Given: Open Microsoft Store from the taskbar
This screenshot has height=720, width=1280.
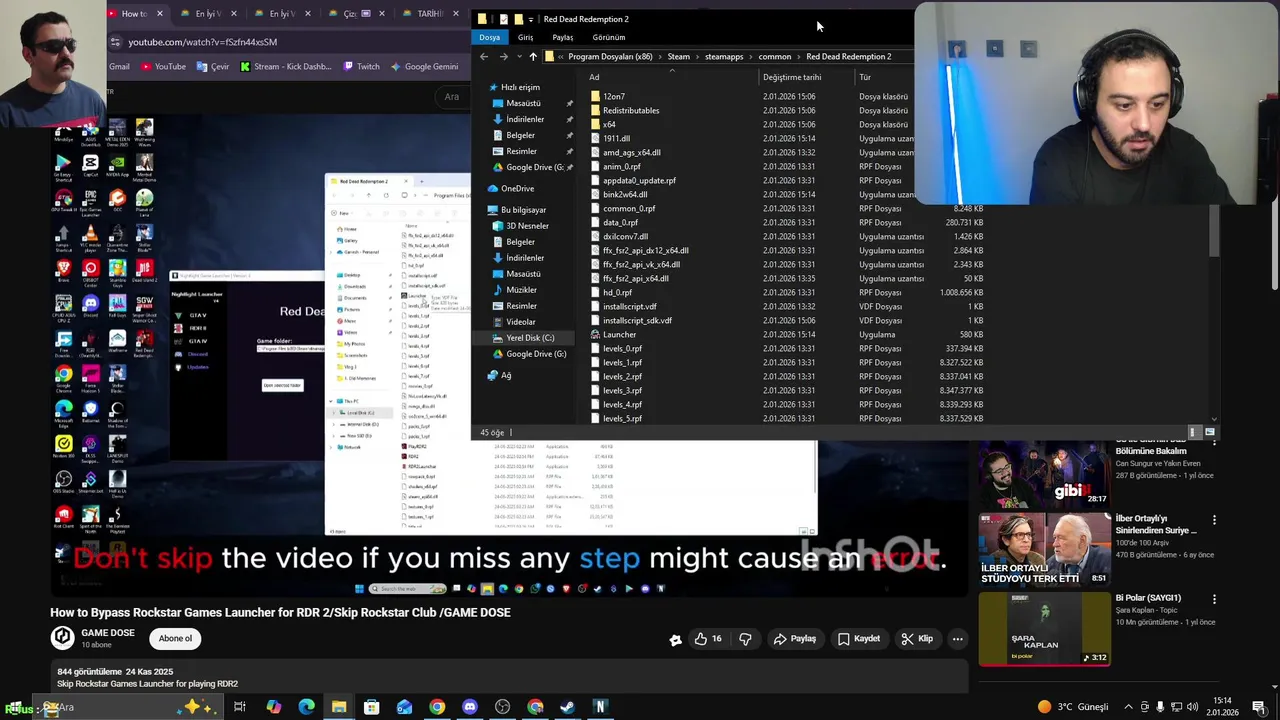Looking at the screenshot, I should click(371, 707).
